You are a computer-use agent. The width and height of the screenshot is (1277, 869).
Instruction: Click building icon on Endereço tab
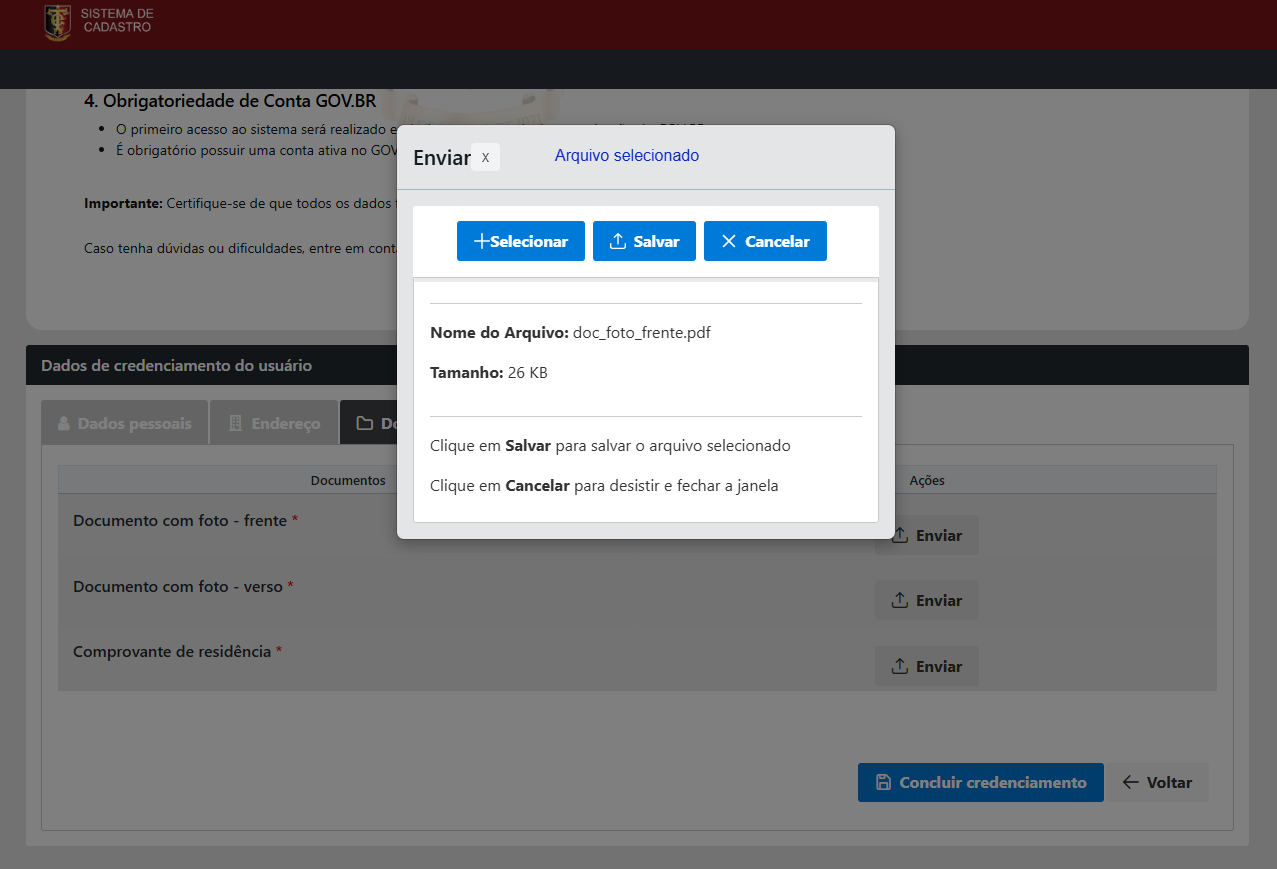(236, 423)
